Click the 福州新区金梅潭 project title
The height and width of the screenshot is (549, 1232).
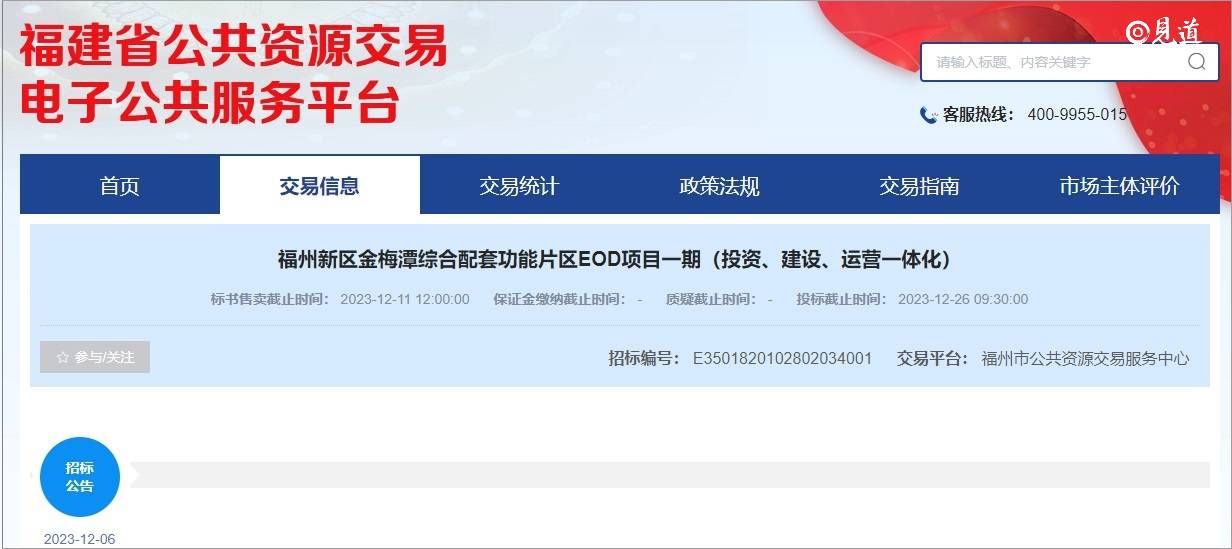614,260
